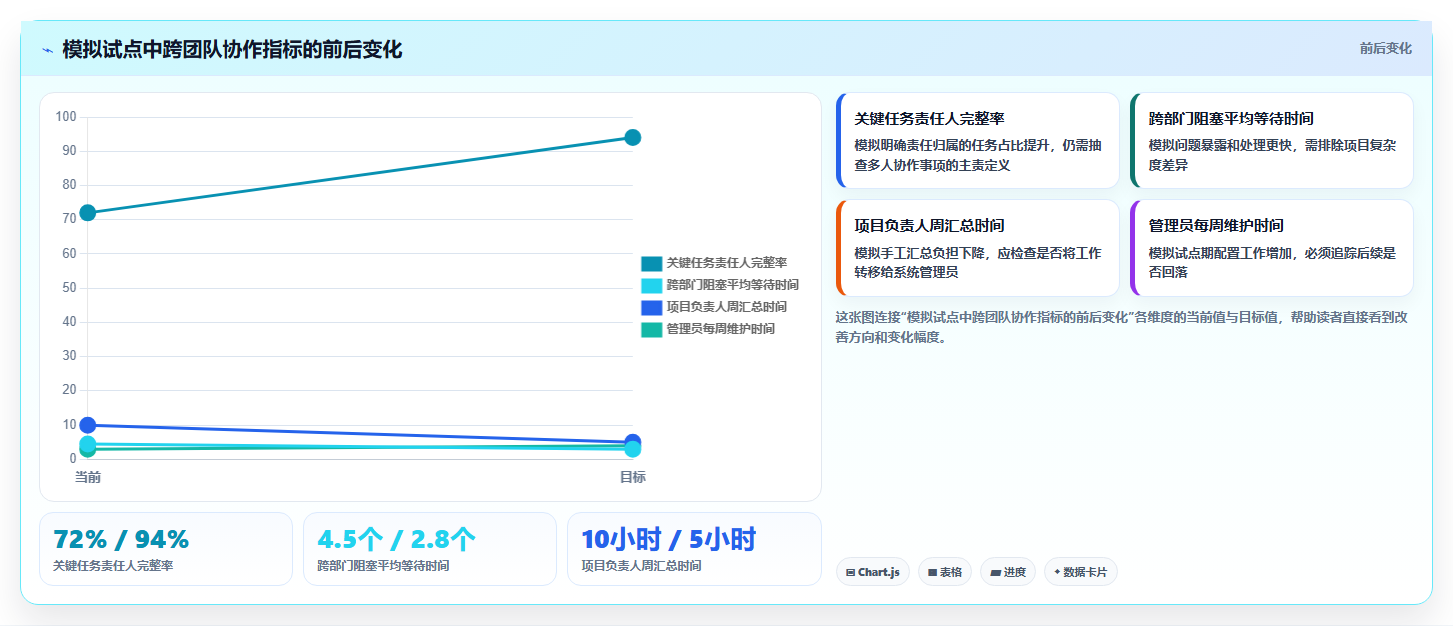Screen dimensions: 1453x626
Task: Click the Chart.js tag chip
Action: pyautogui.click(x=872, y=572)
